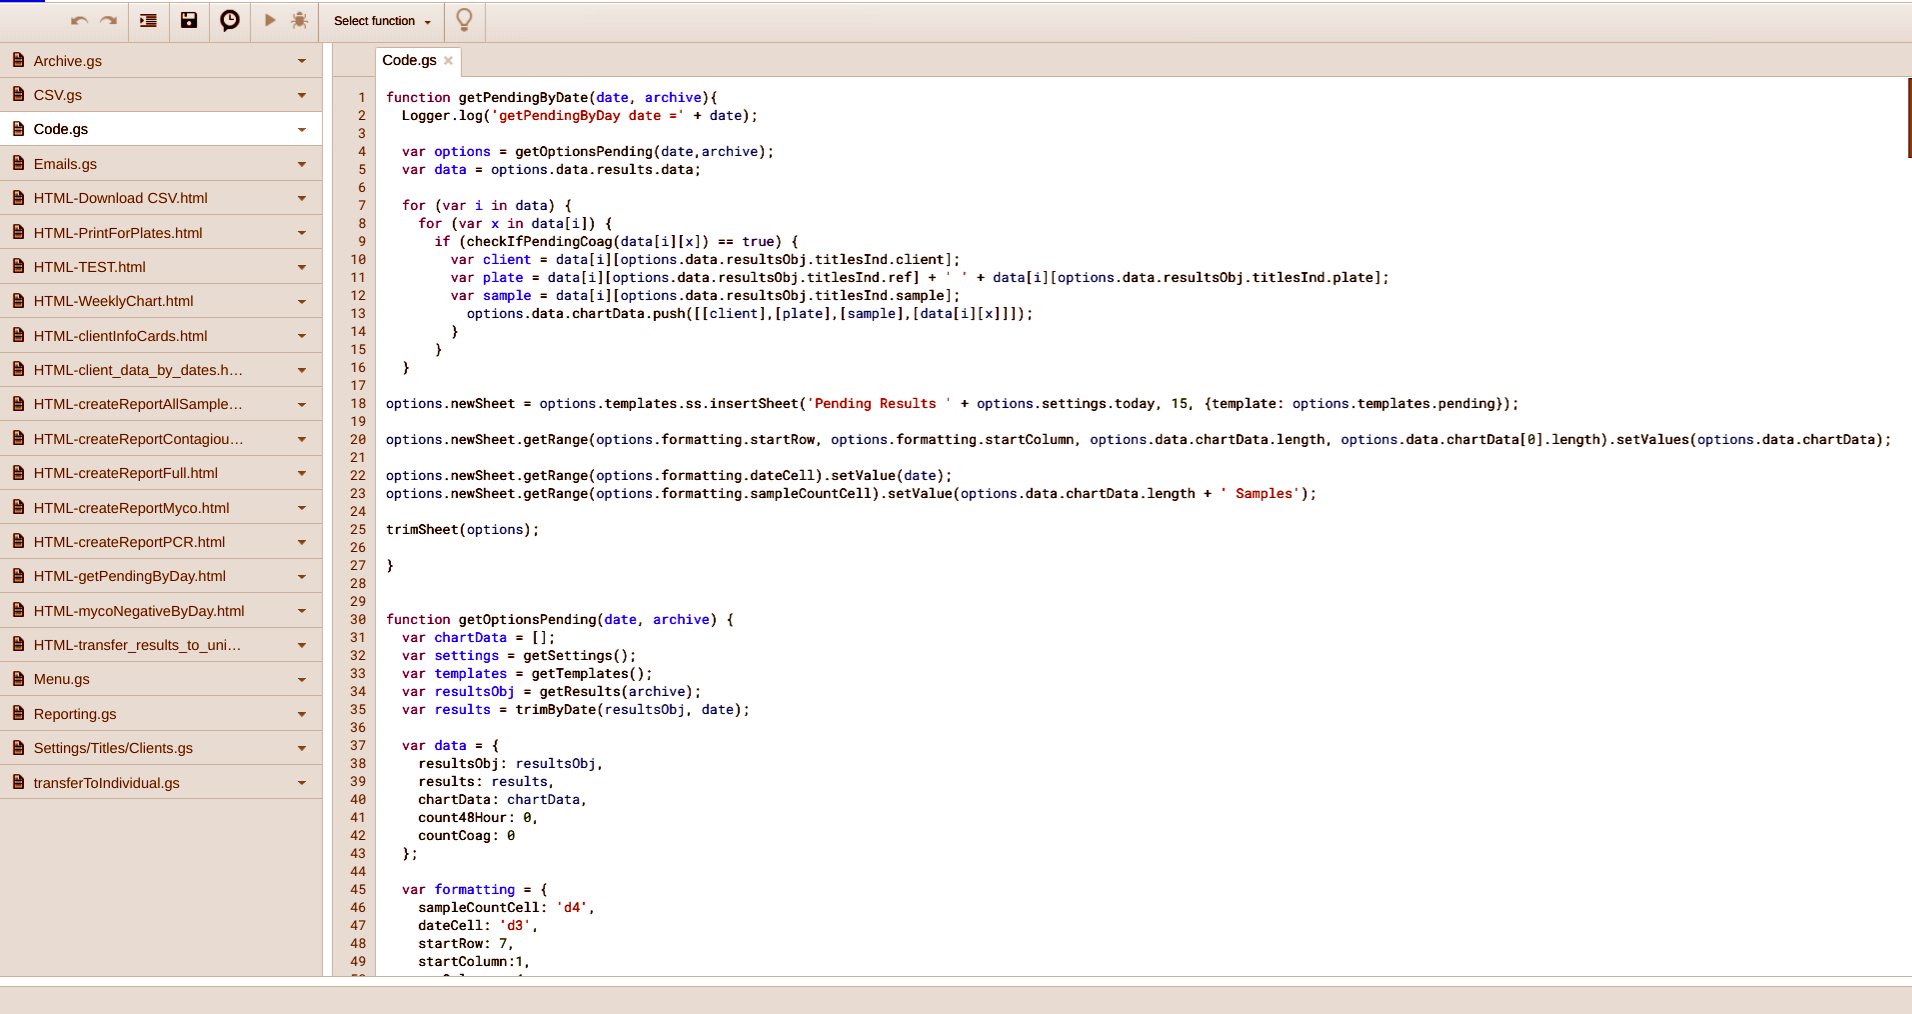Open the dropdown arrow next to Emails.gs
The width and height of the screenshot is (1912, 1014).
pyautogui.click(x=301, y=164)
